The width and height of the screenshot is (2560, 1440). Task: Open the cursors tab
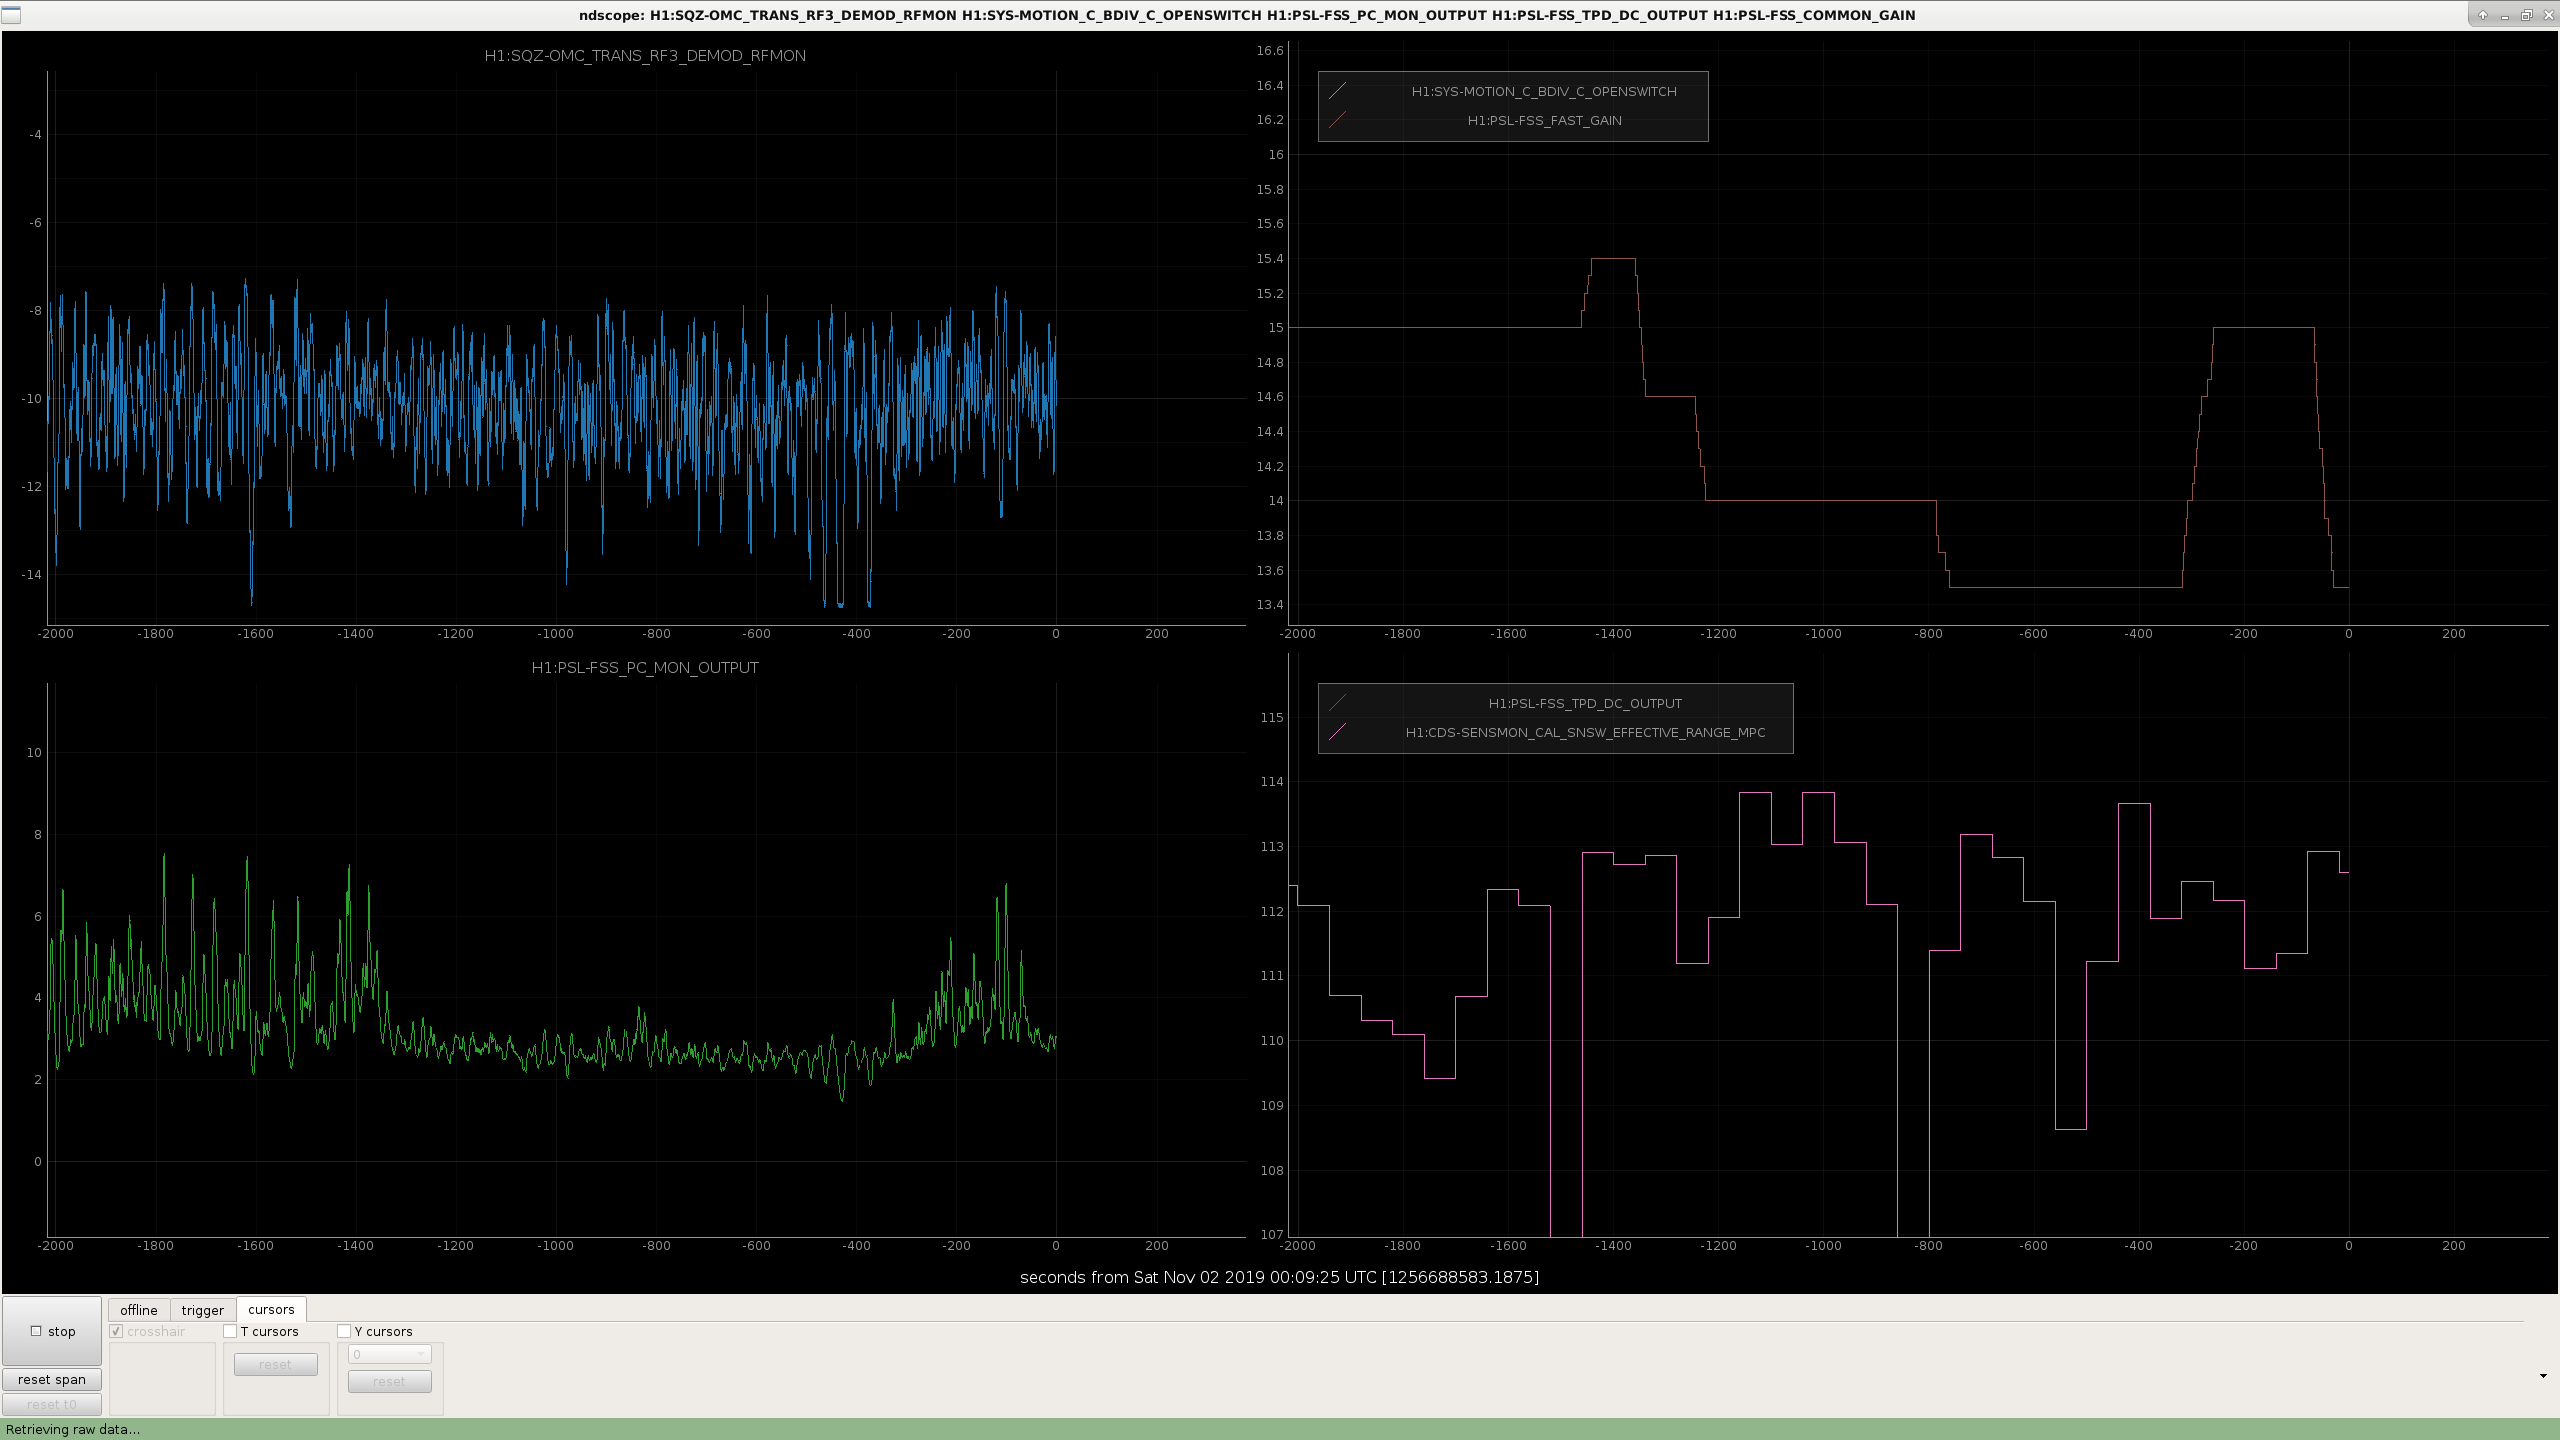[x=271, y=1309]
